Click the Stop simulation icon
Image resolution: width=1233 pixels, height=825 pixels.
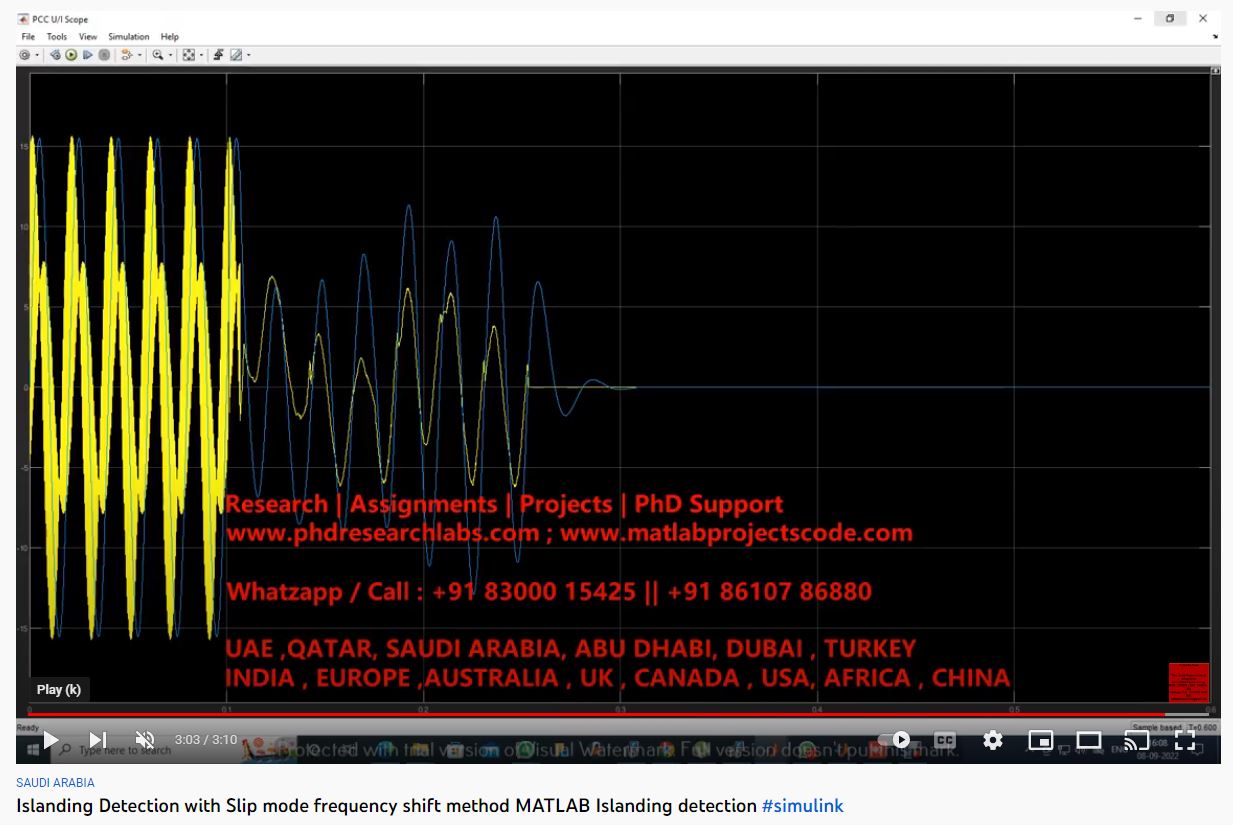(x=104, y=55)
